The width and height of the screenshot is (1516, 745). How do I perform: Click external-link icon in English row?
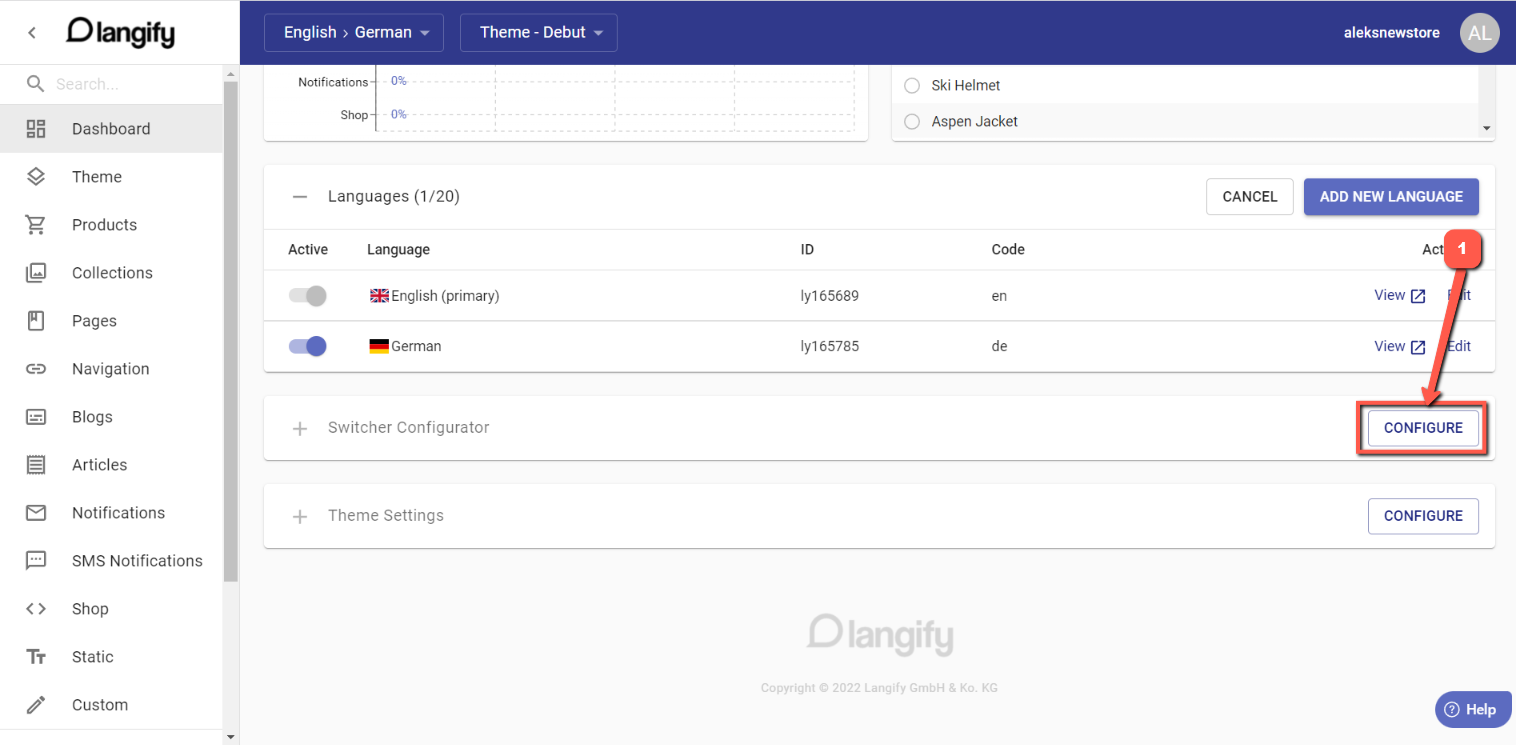click(1418, 296)
